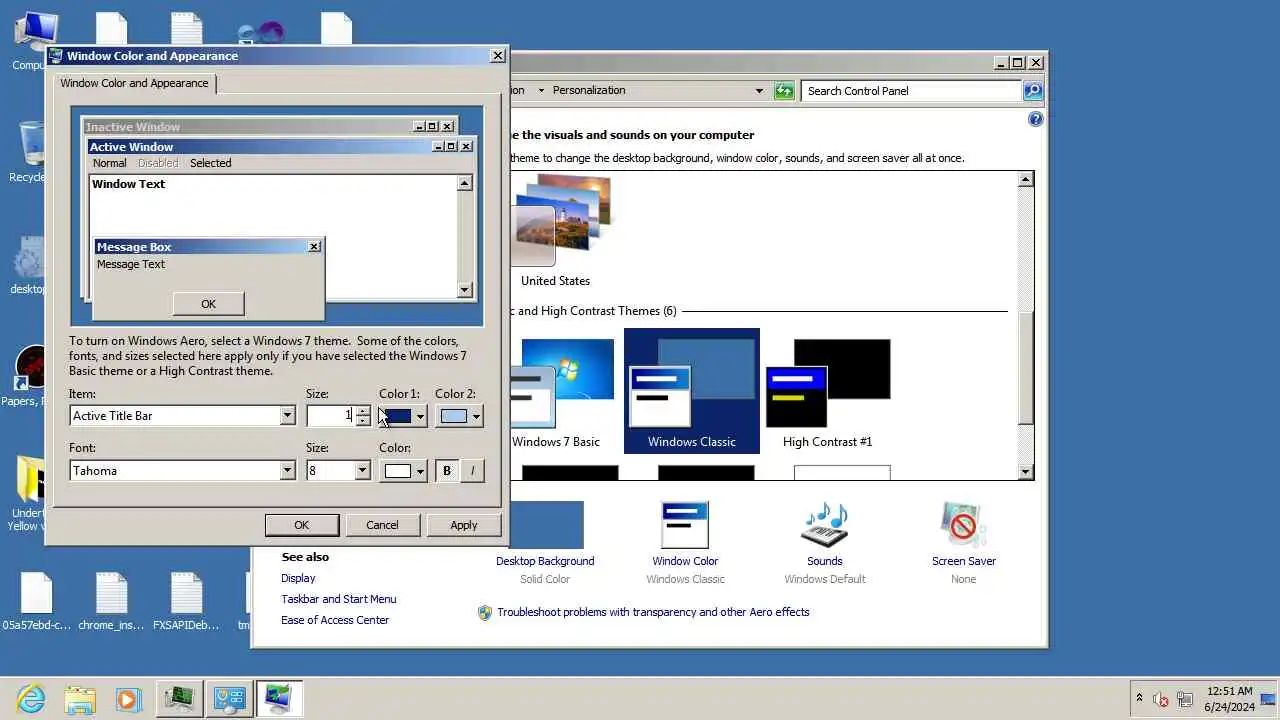Open Windows Media Player from the taskbar
The width and height of the screenshot is (1280, 720).
pyautogui.click(x=128, y=698)
